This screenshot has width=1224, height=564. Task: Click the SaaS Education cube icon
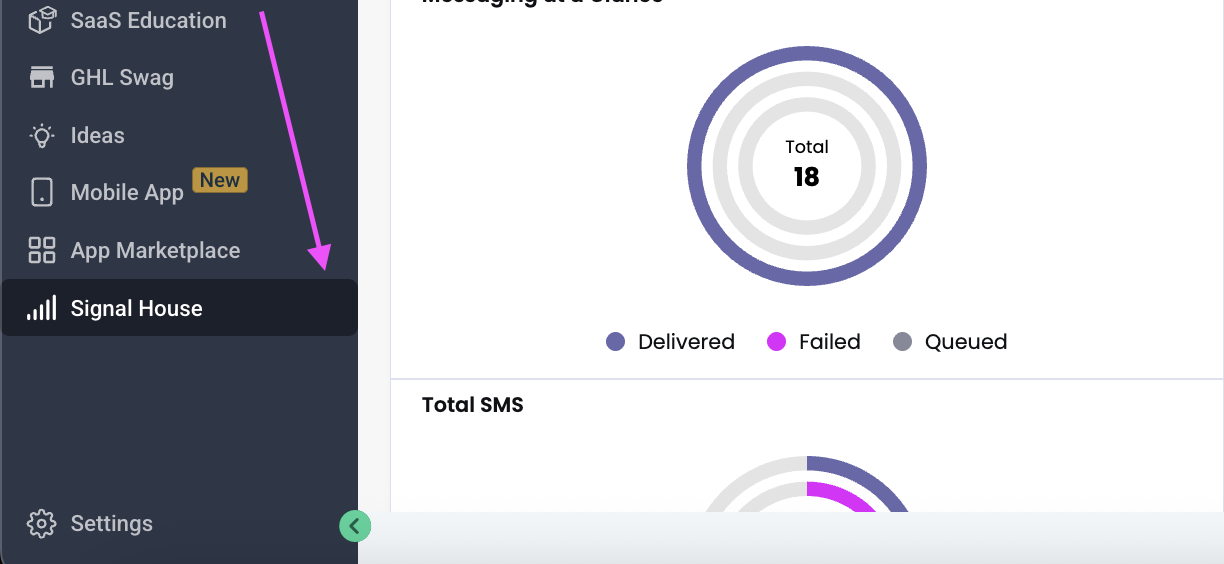(x=42, y=20)
